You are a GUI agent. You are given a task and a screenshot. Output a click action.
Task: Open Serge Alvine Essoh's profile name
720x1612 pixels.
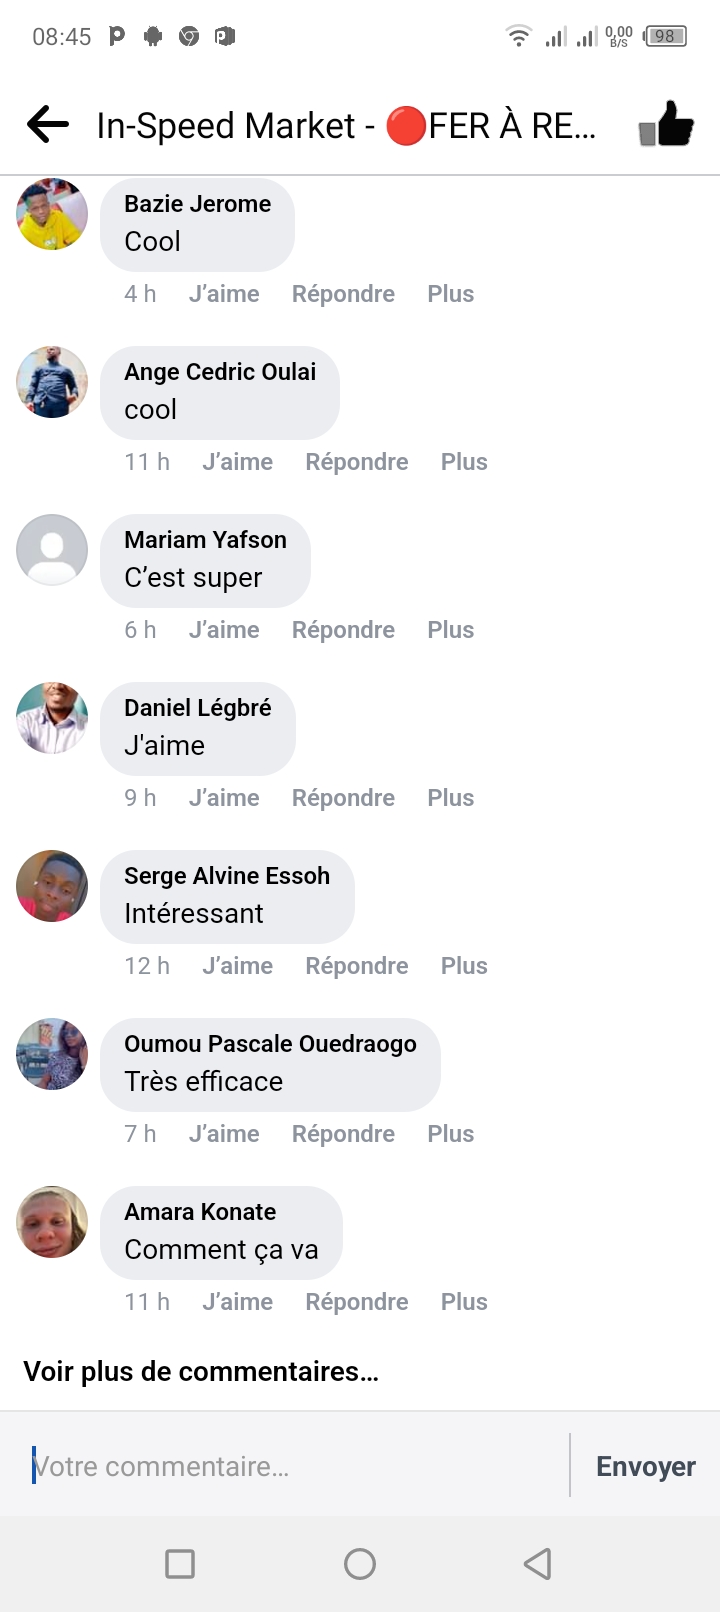point(227,876)
